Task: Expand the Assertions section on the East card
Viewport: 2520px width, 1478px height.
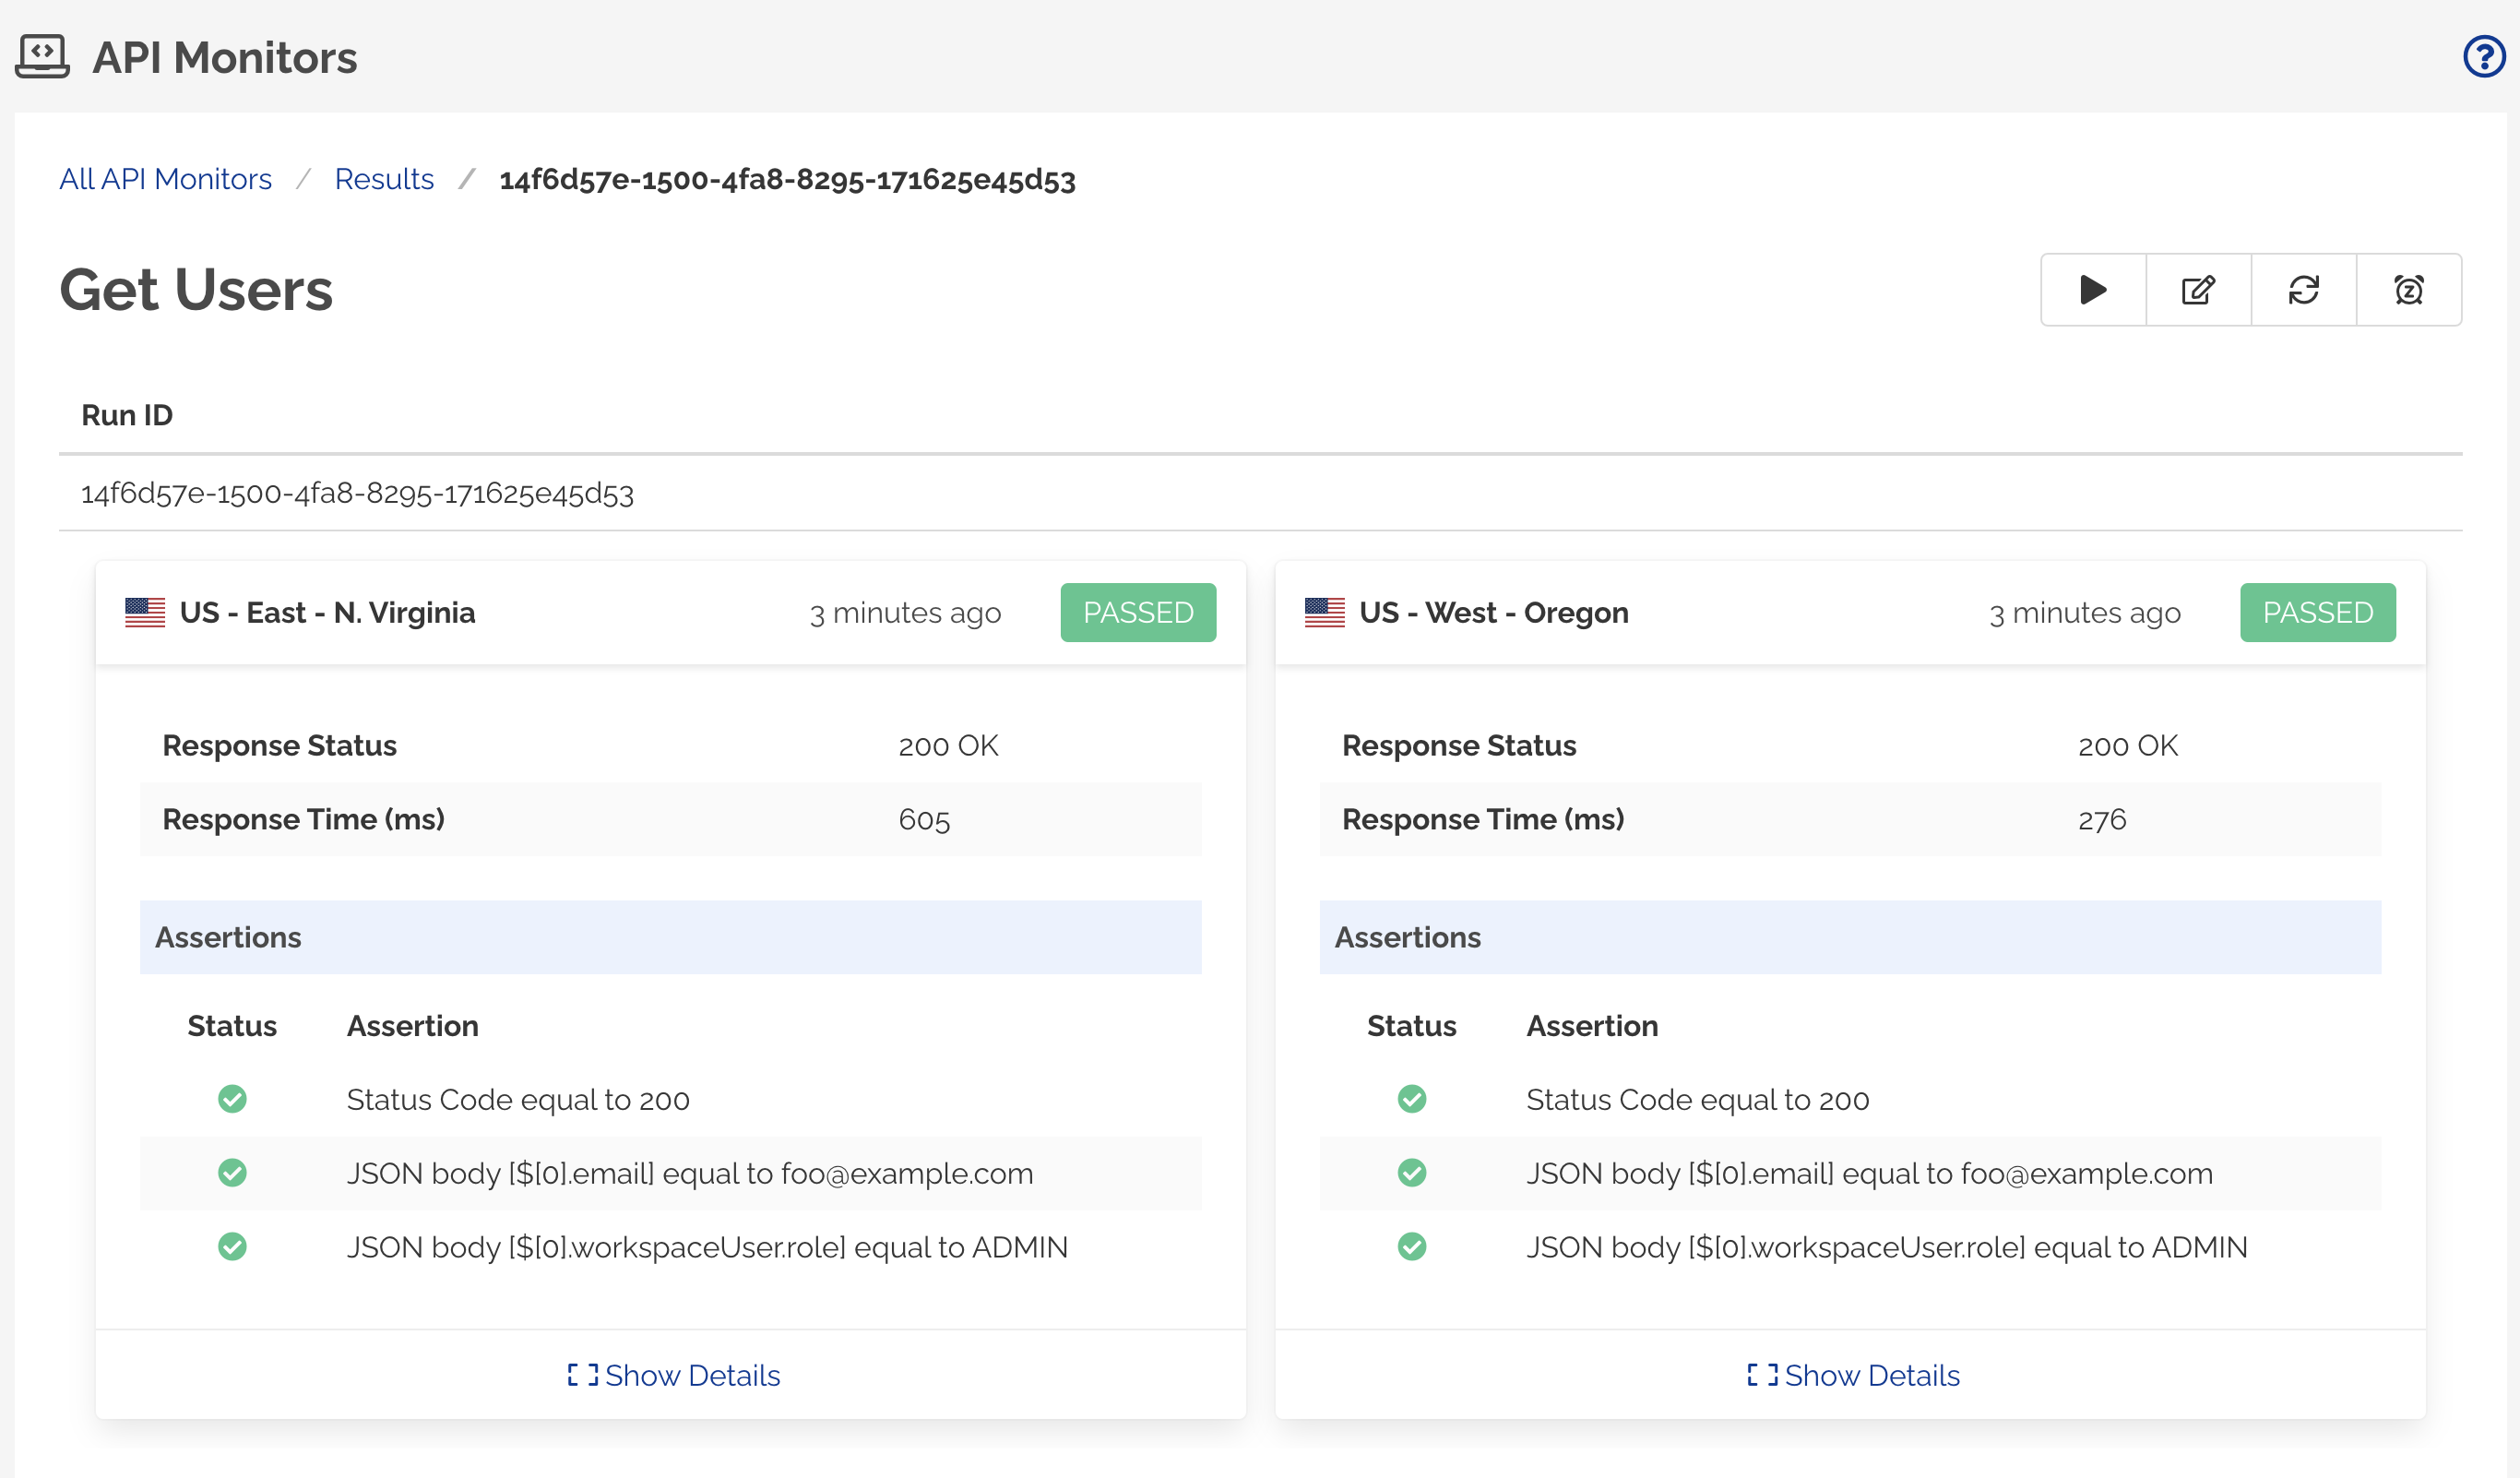Action: pyautogui.click(x=228, y=937)
